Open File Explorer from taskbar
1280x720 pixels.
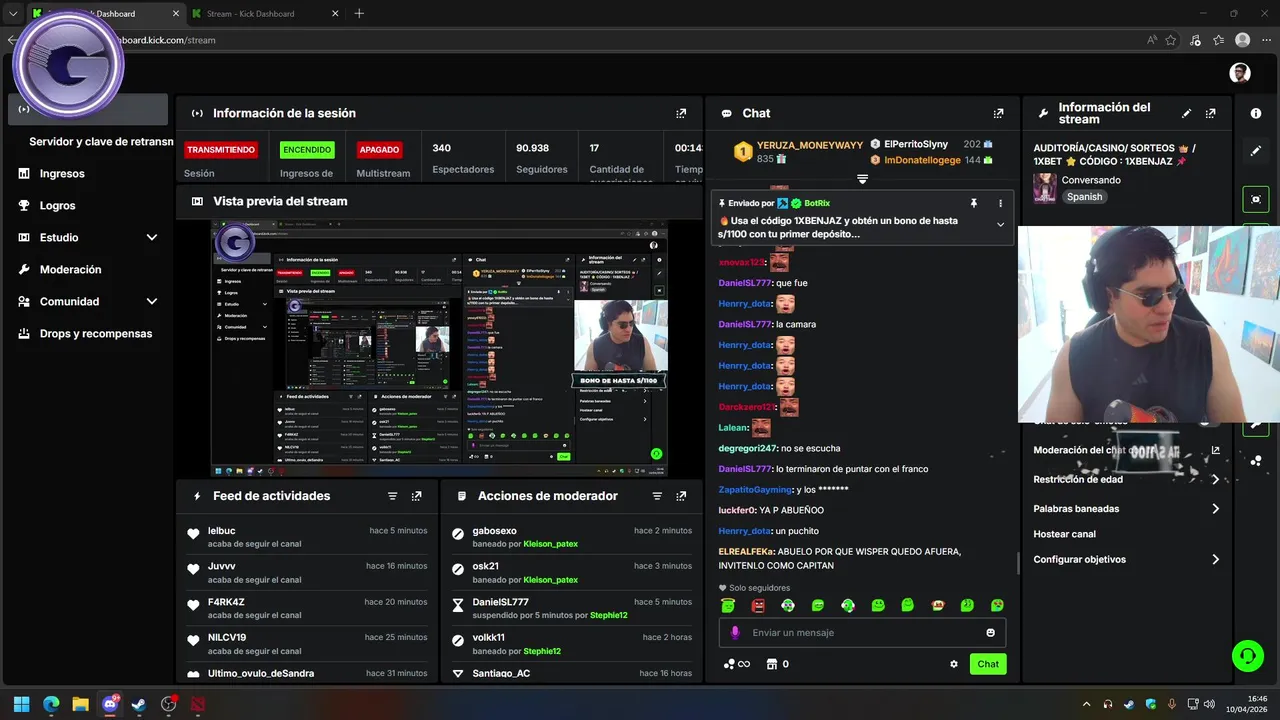(x=81, y=704)
